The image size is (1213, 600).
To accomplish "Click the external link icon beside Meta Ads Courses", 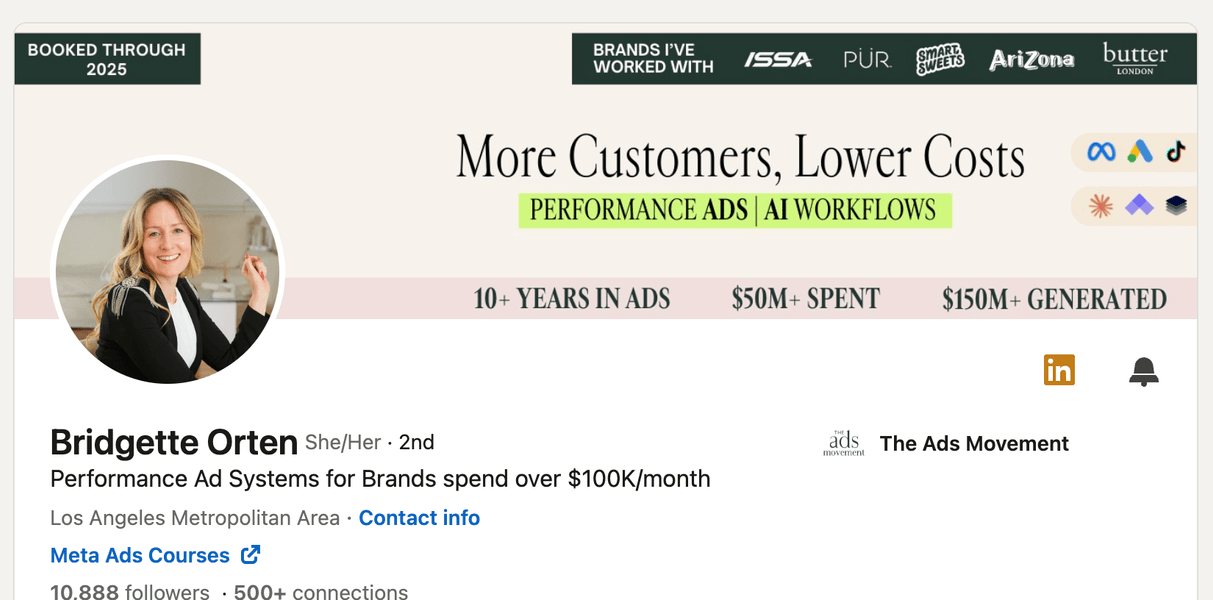I will [251, 555].
